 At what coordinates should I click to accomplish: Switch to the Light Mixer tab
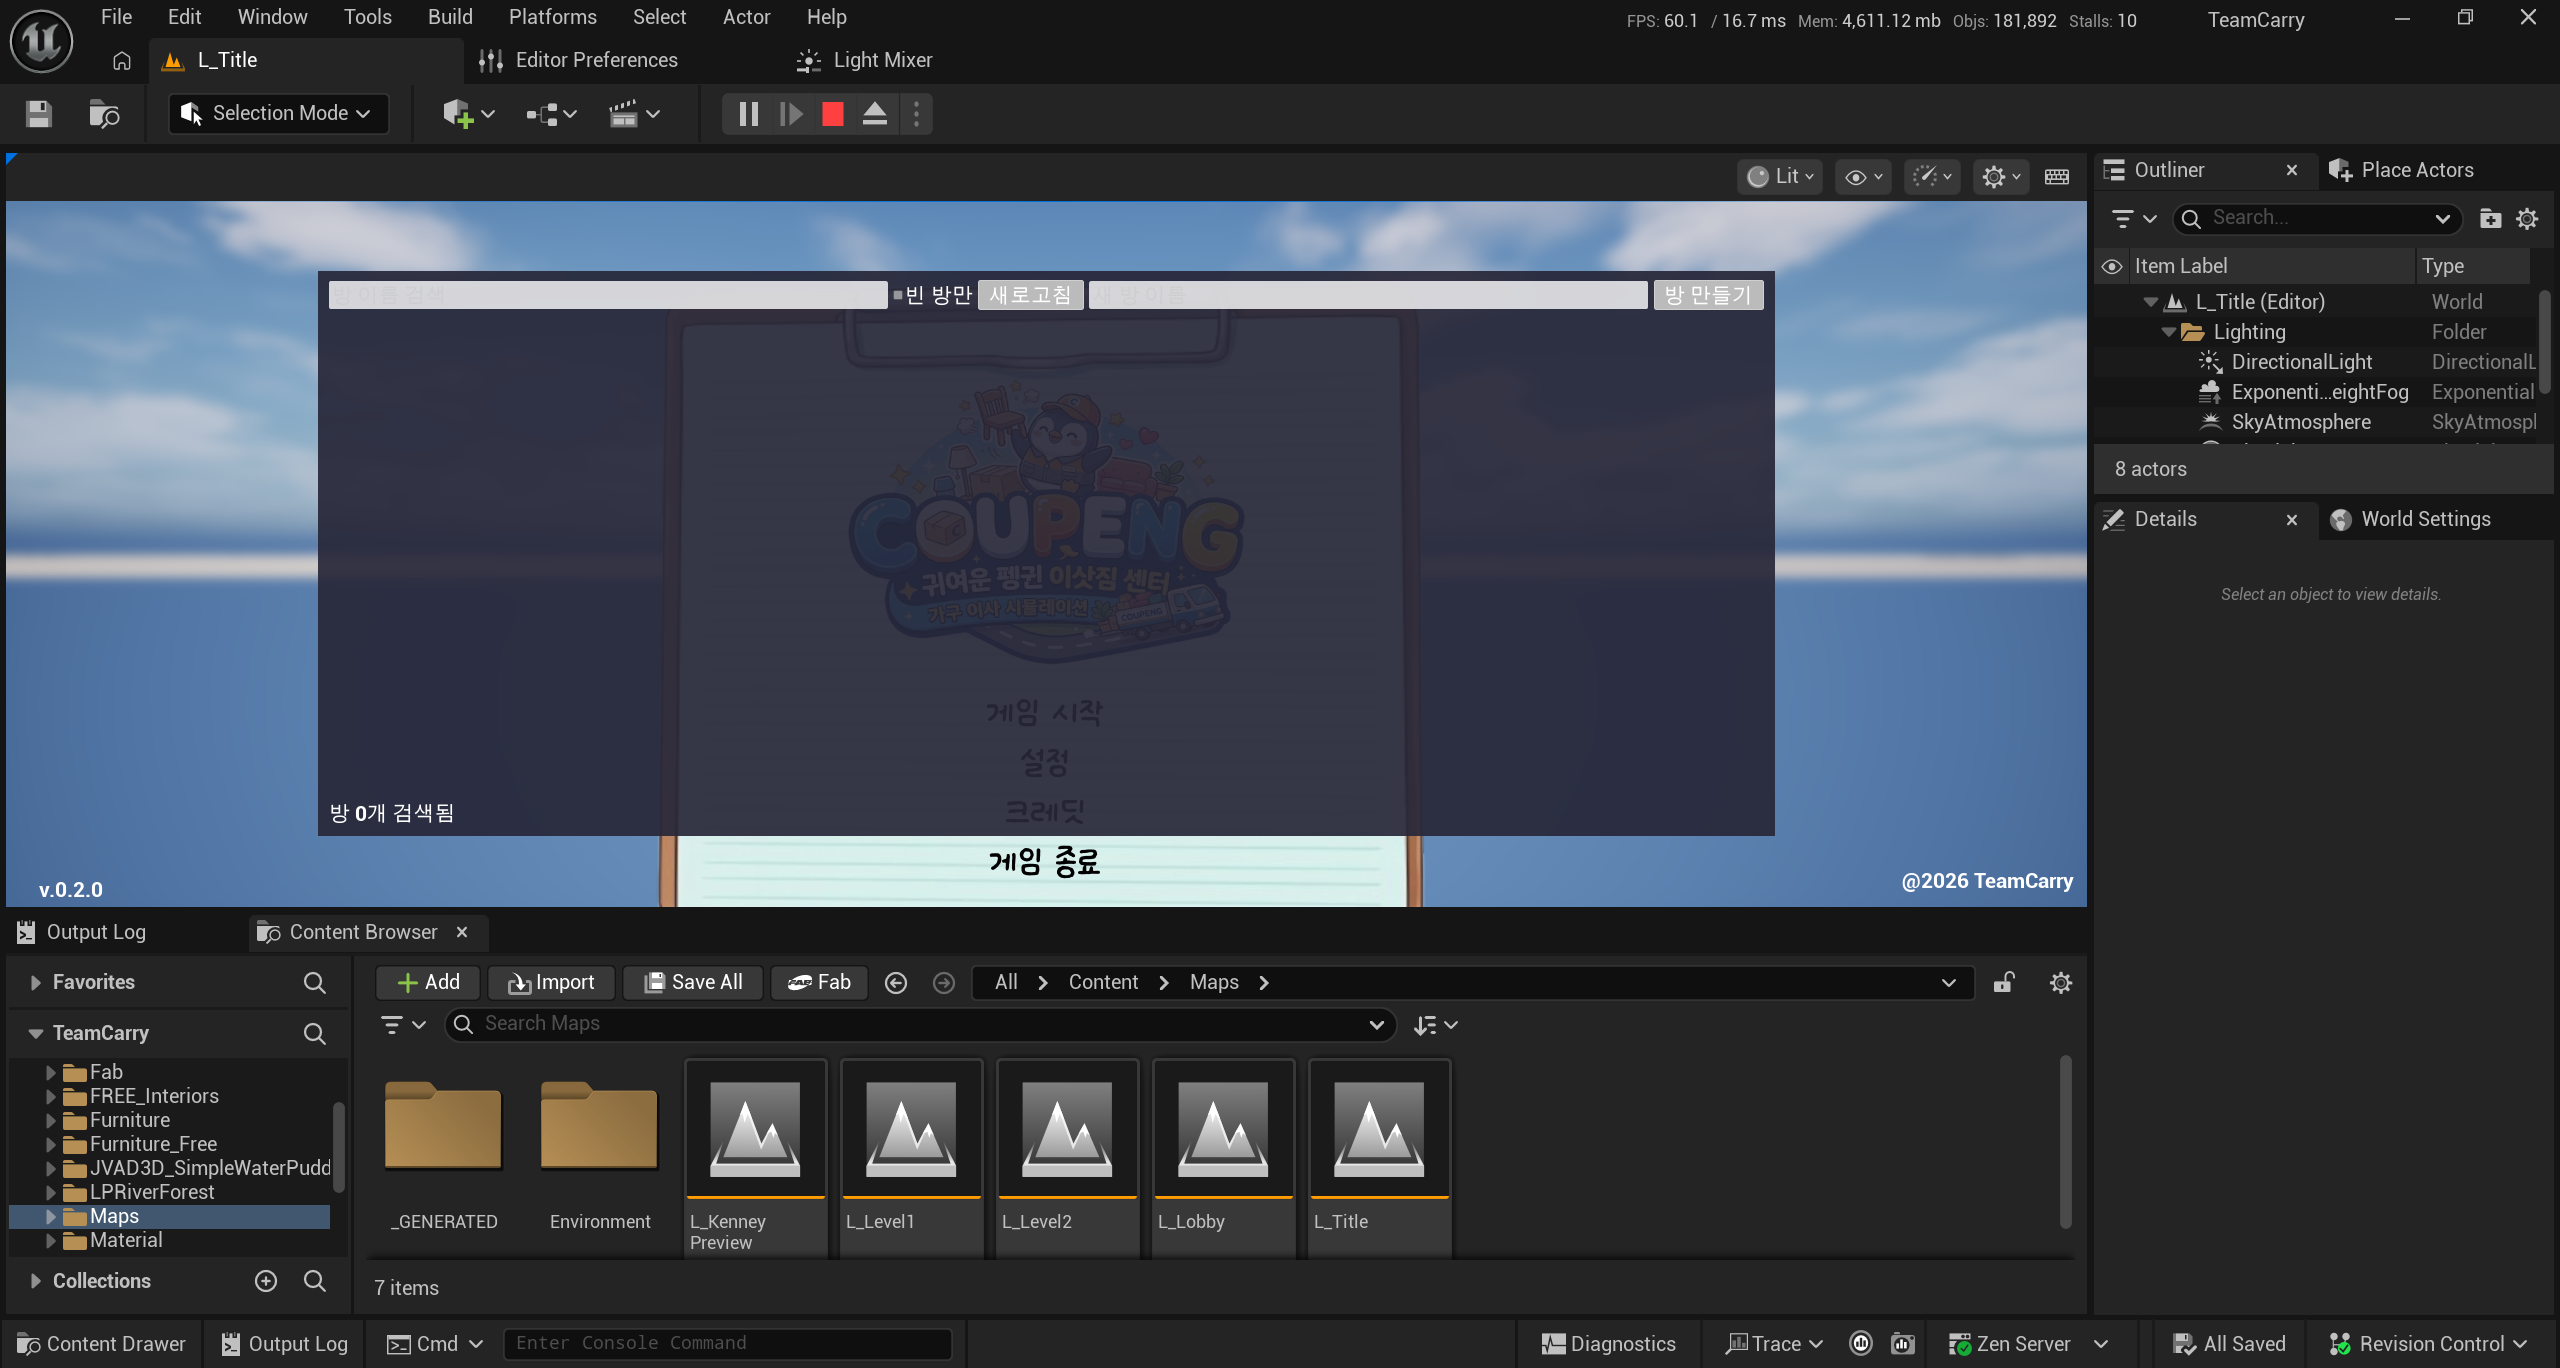864,61
